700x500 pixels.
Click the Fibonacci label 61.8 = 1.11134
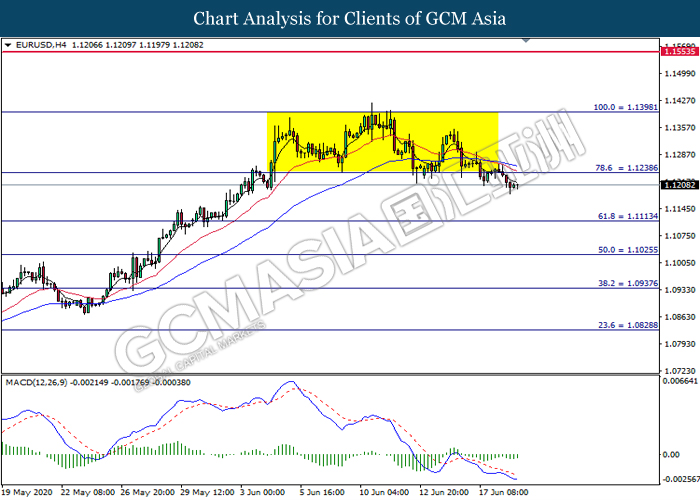628,216
